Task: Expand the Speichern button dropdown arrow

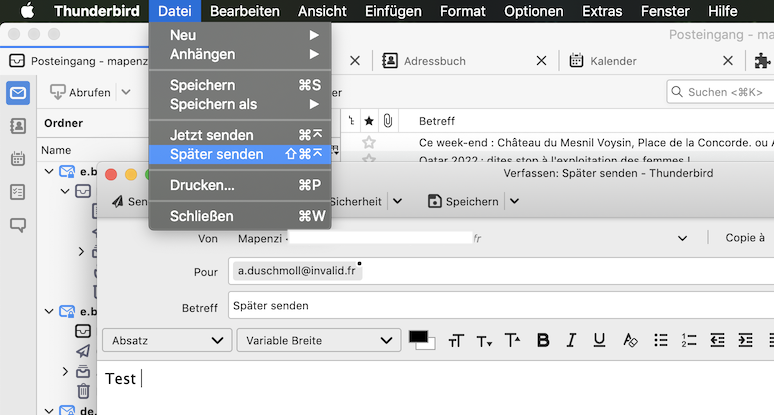Action: (514, 201)
